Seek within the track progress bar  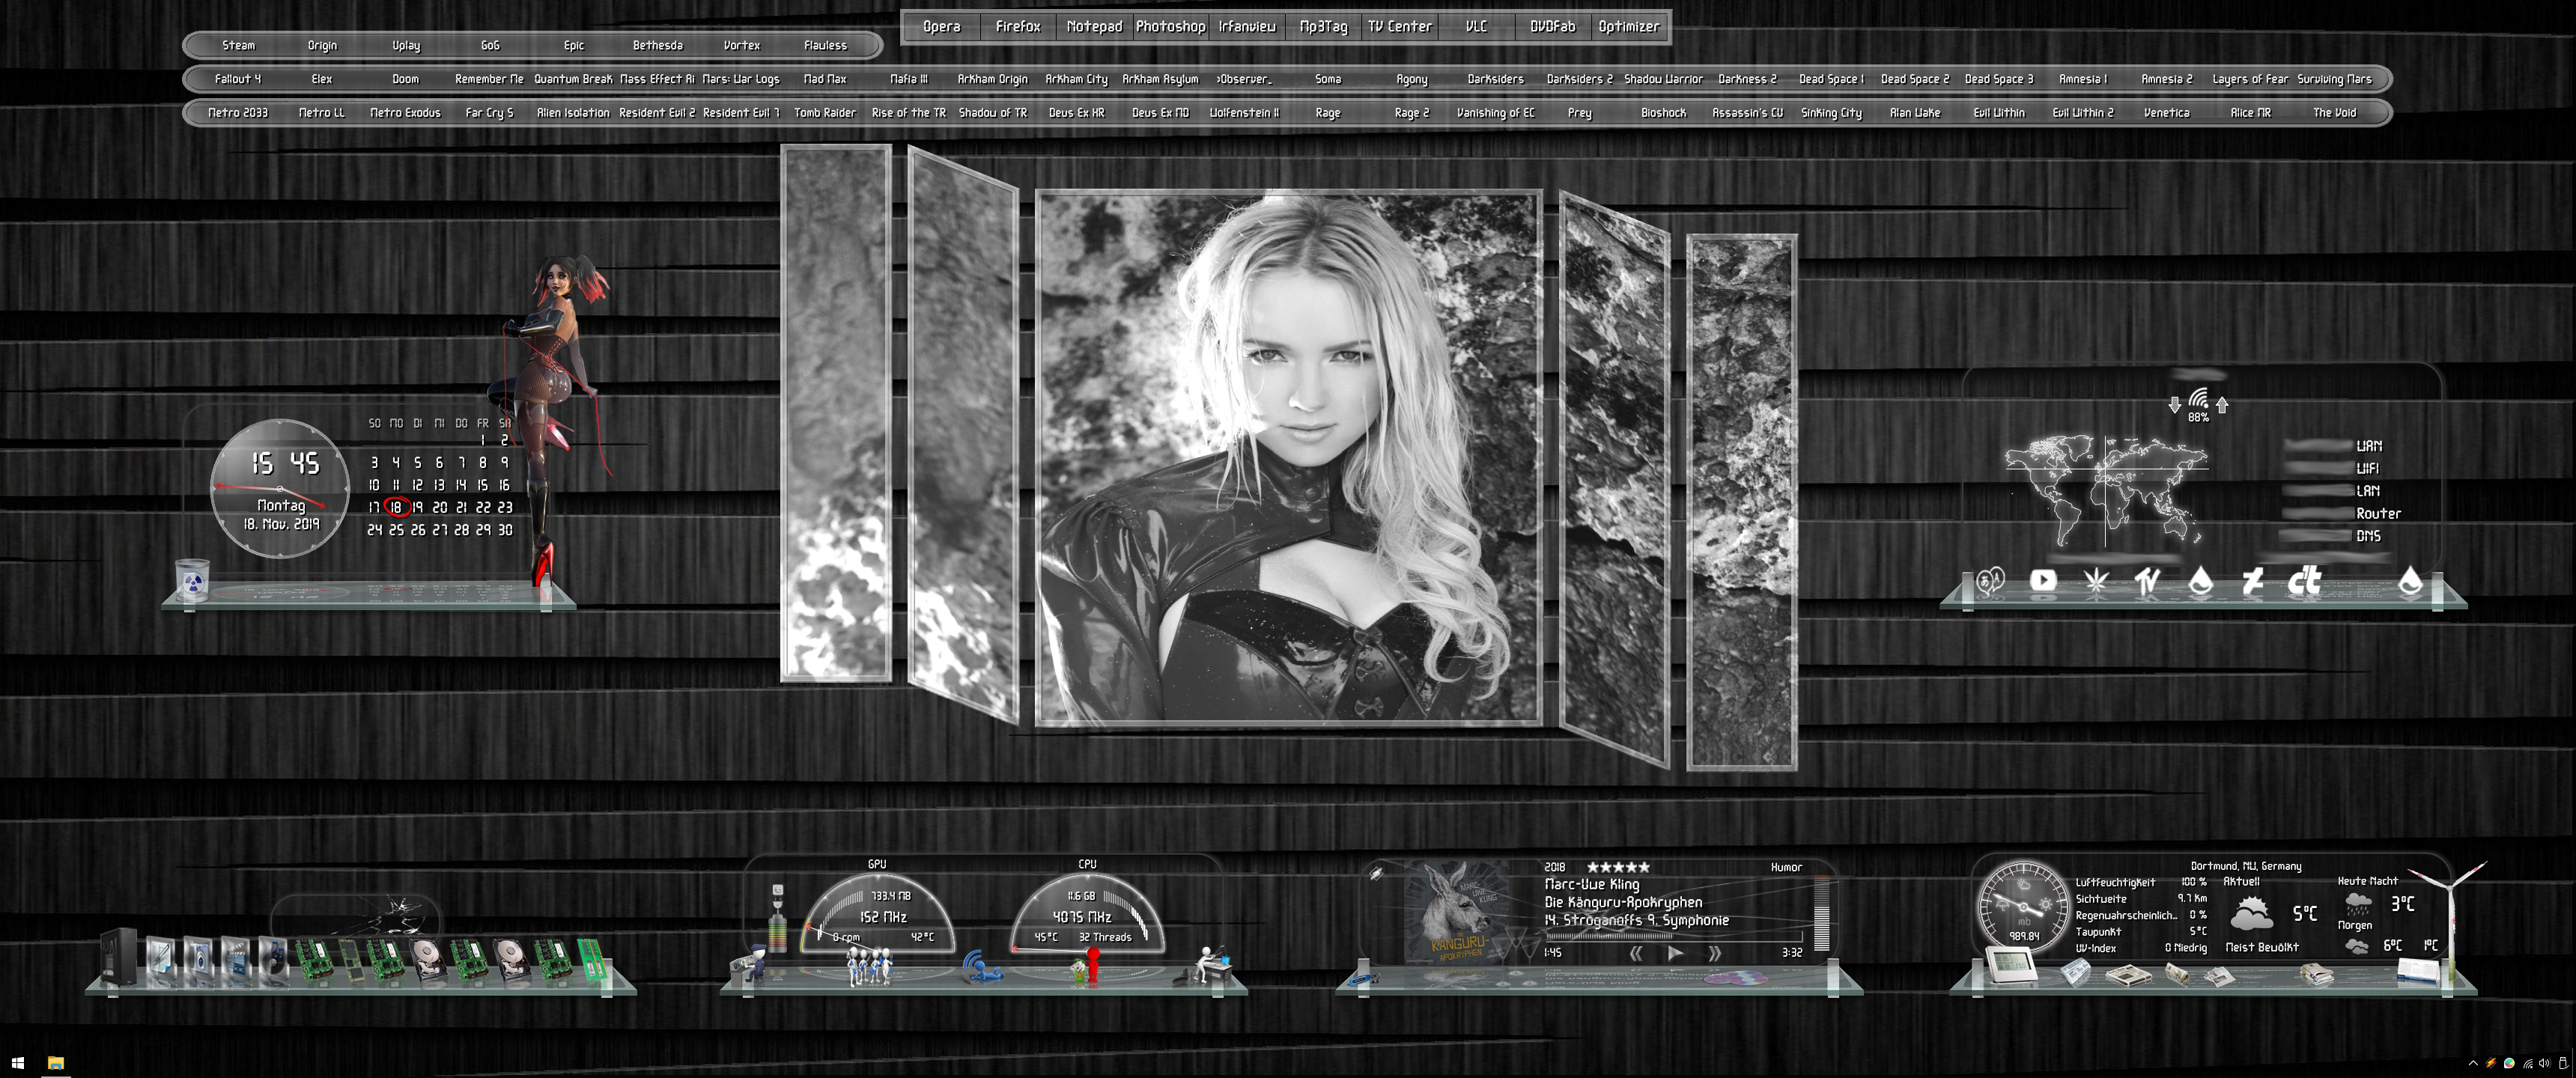(x=1675, y=937)
